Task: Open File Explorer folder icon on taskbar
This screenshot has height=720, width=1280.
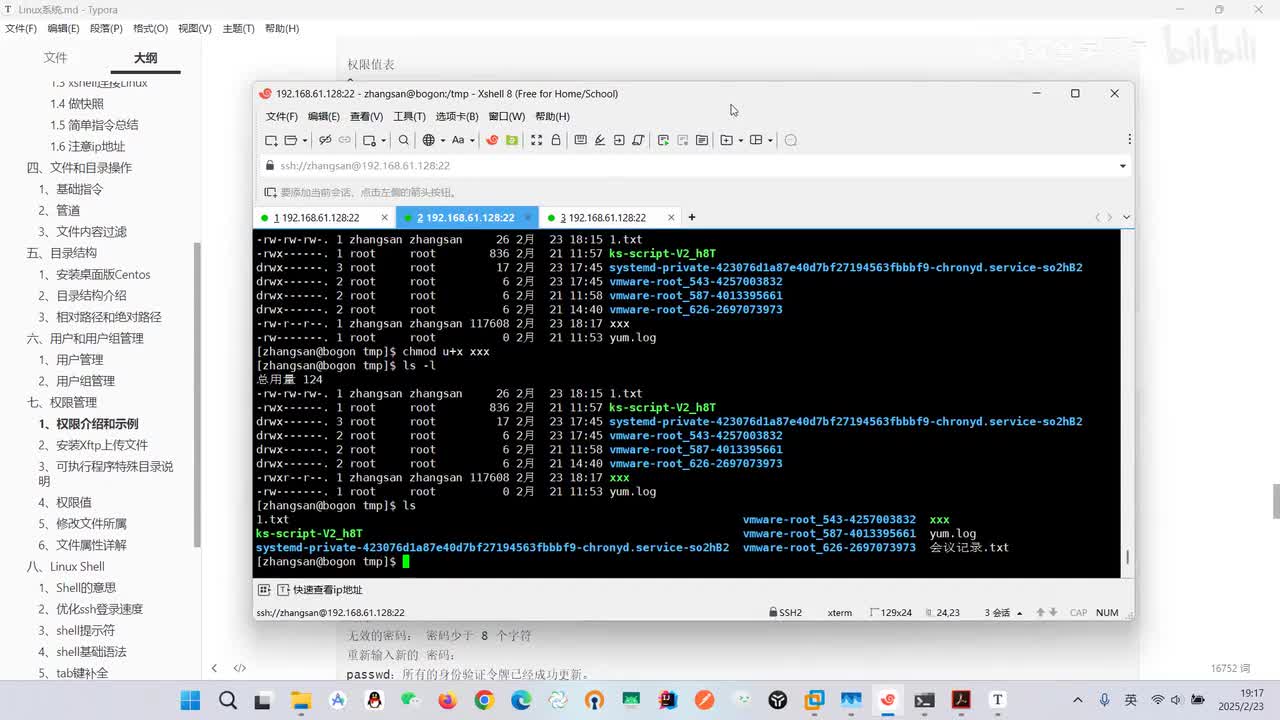Action: 301,700
